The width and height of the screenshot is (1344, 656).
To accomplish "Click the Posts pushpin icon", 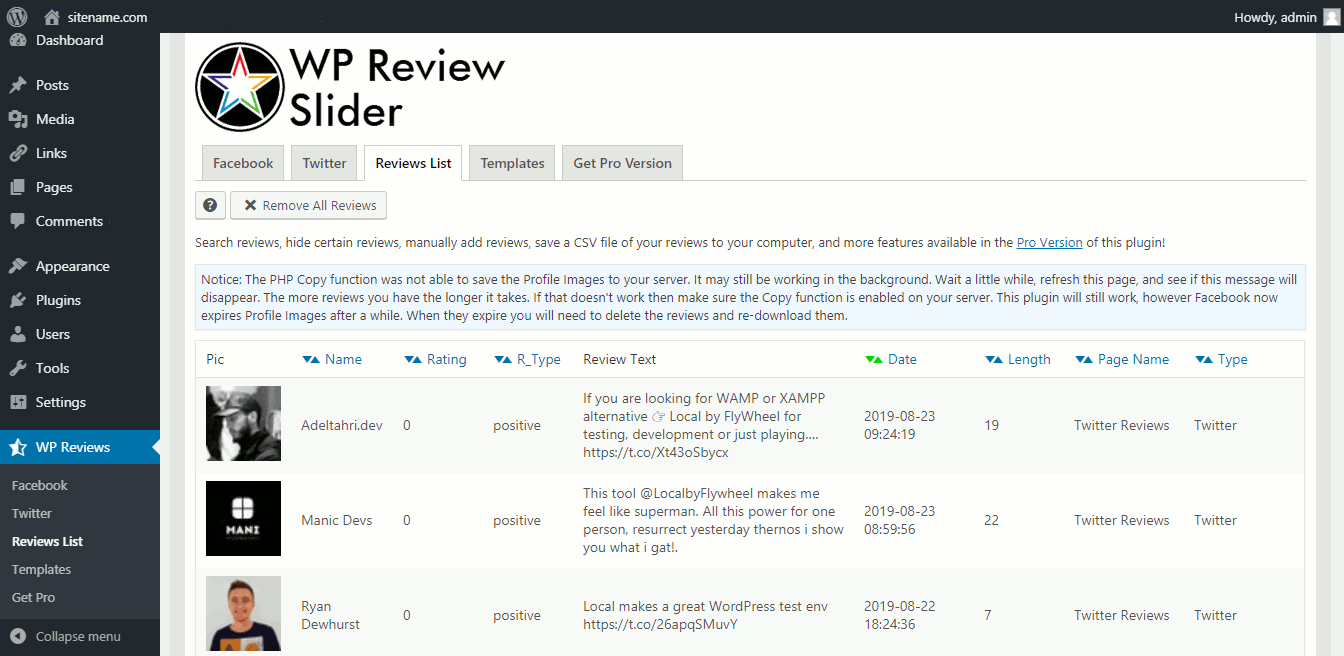I will [18, 85].
